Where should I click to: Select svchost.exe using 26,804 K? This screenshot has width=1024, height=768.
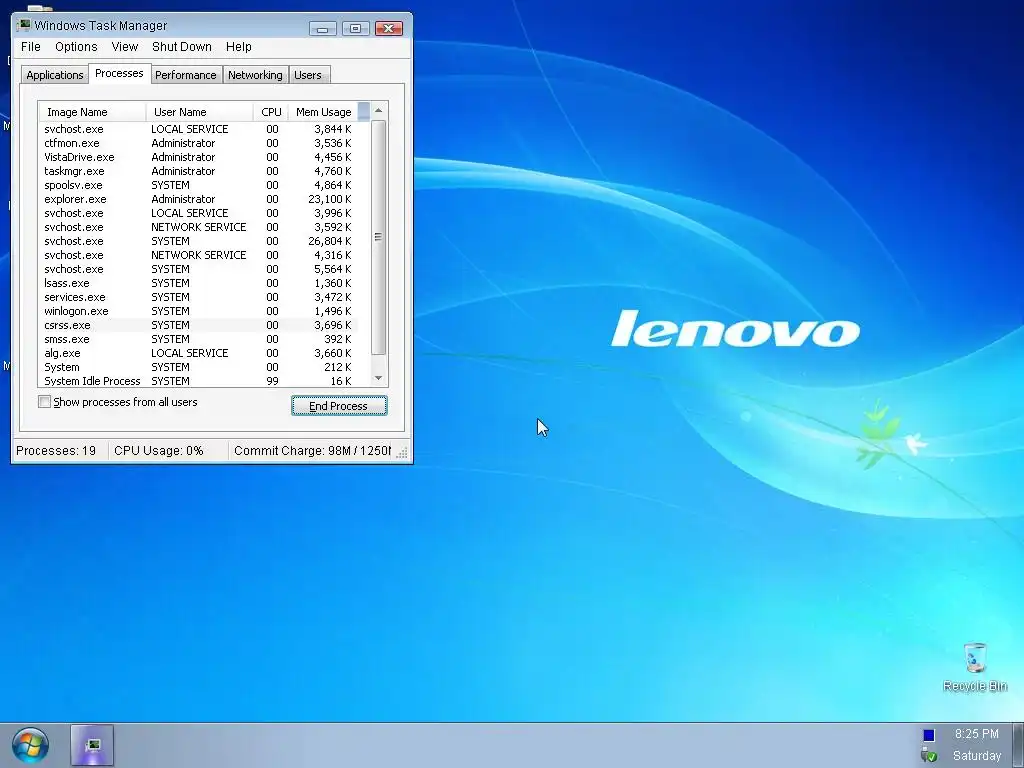tap(198, 241)
